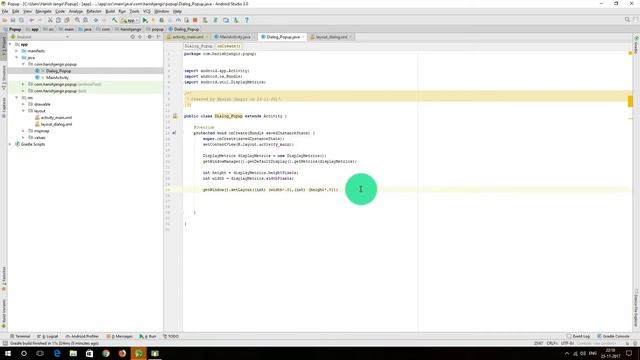Collapse the res folder
Screen dimensions: 640x360
[17, 98]
